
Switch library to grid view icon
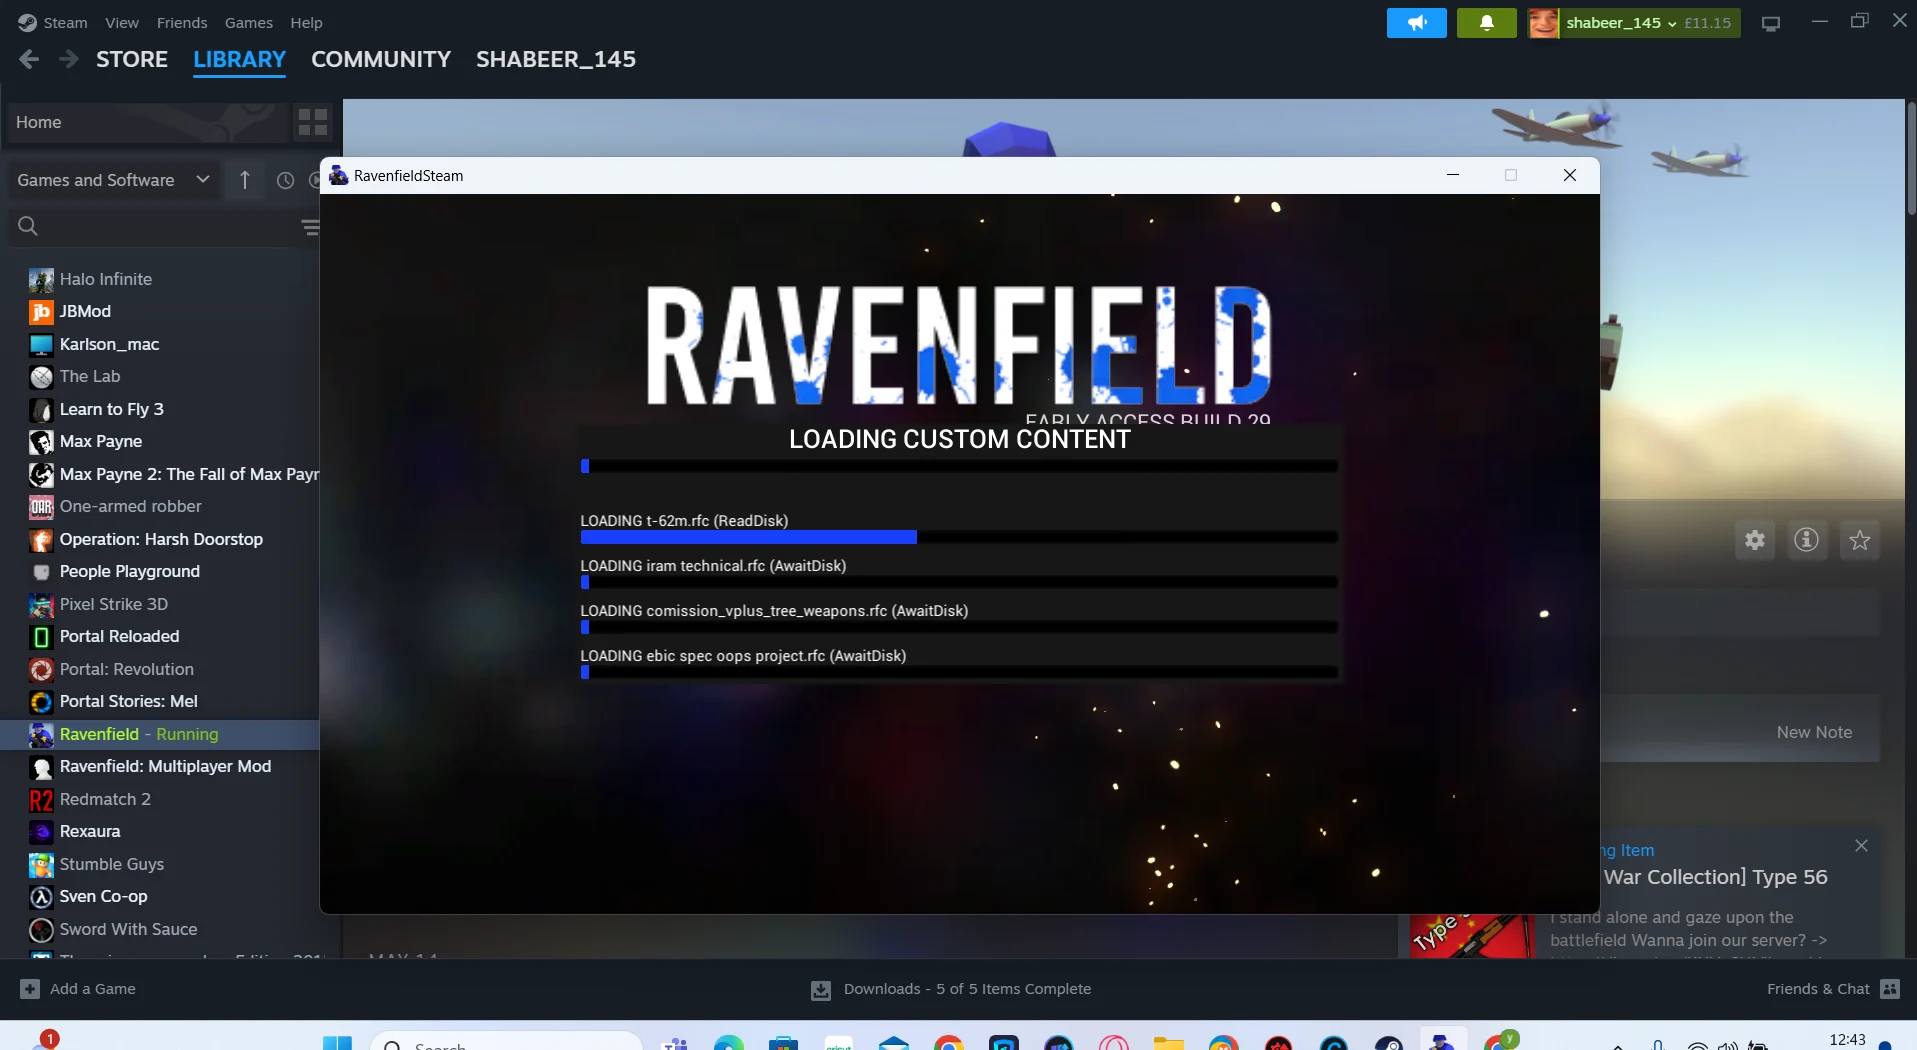click(x=312, y=121)
